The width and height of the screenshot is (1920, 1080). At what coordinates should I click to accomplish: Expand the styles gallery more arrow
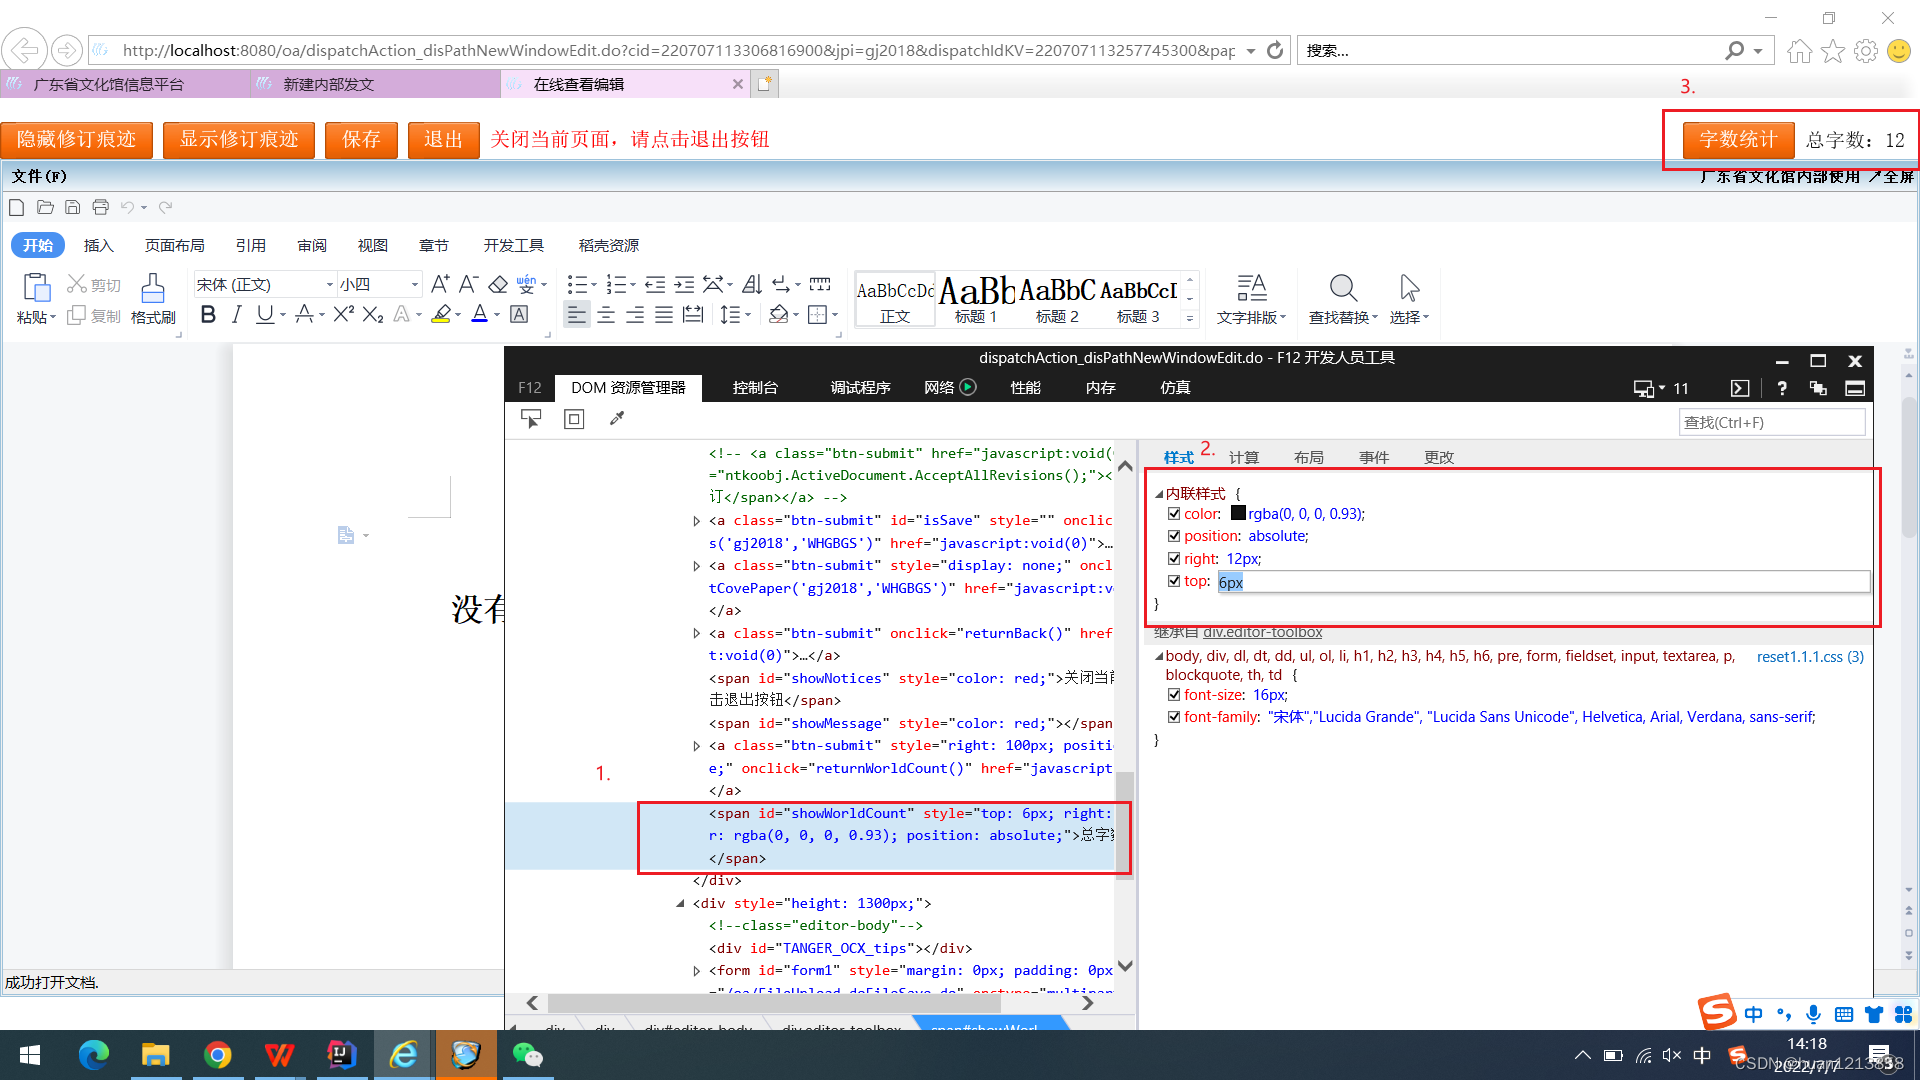click(1190, 318)
